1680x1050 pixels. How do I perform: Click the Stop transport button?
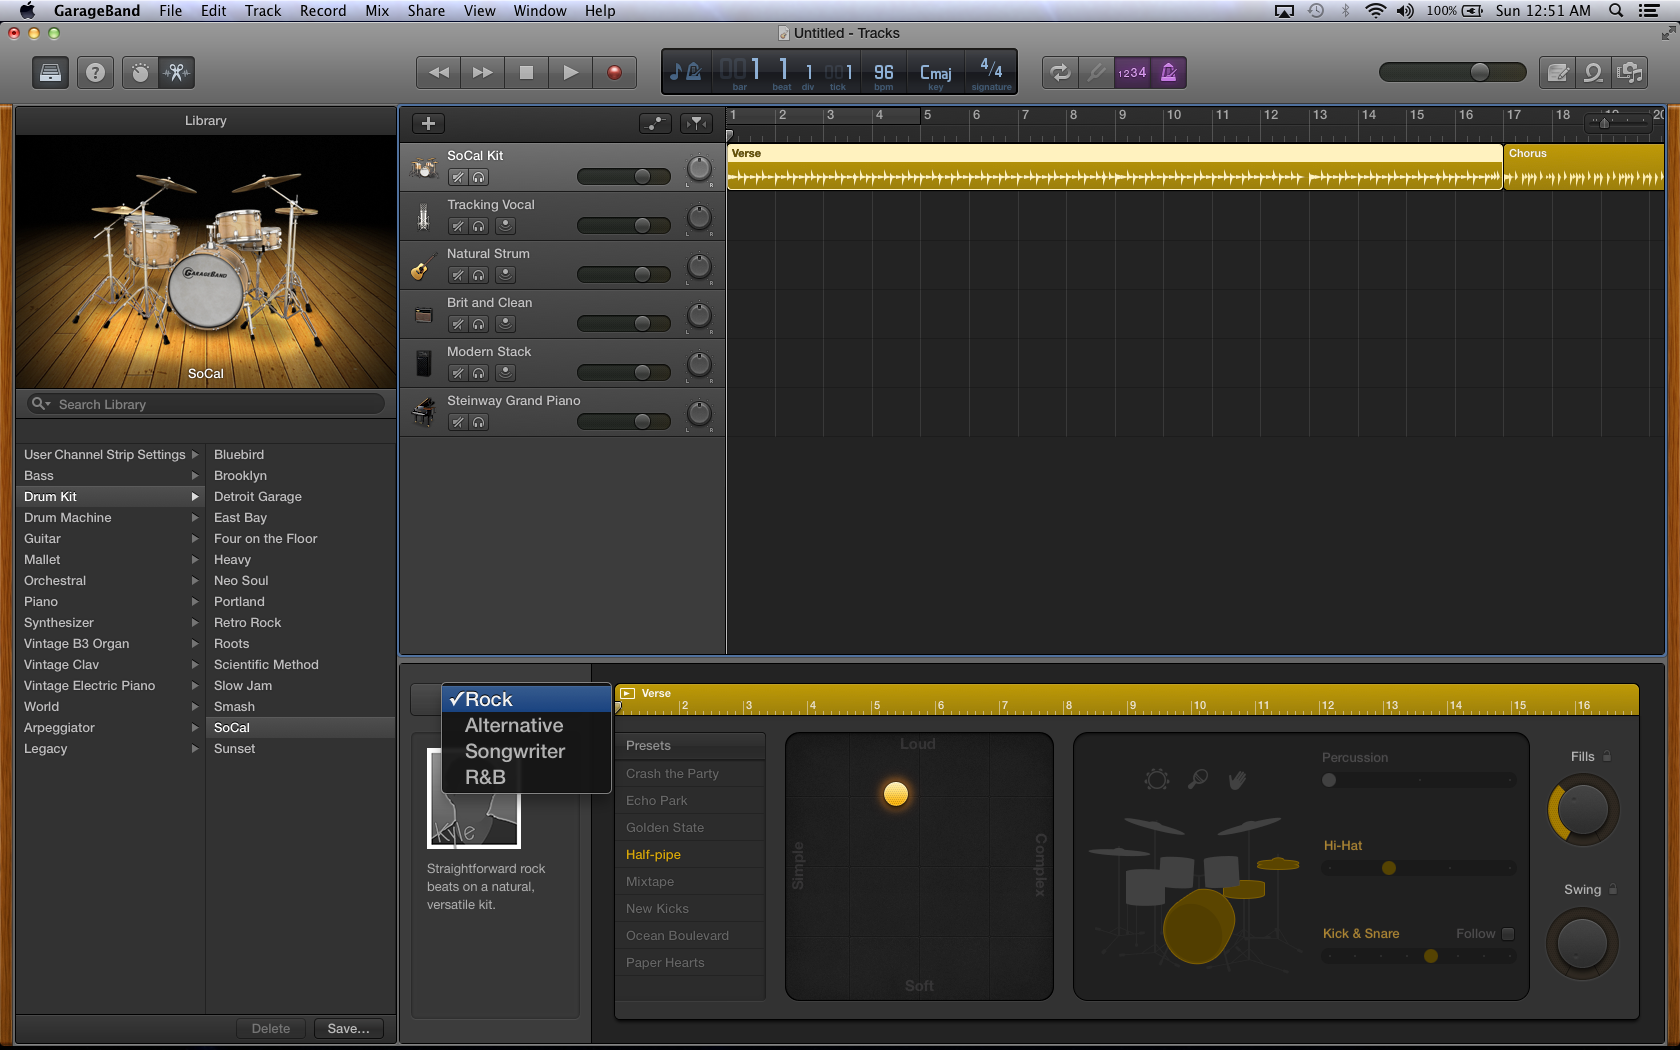(x=526, y=72)
